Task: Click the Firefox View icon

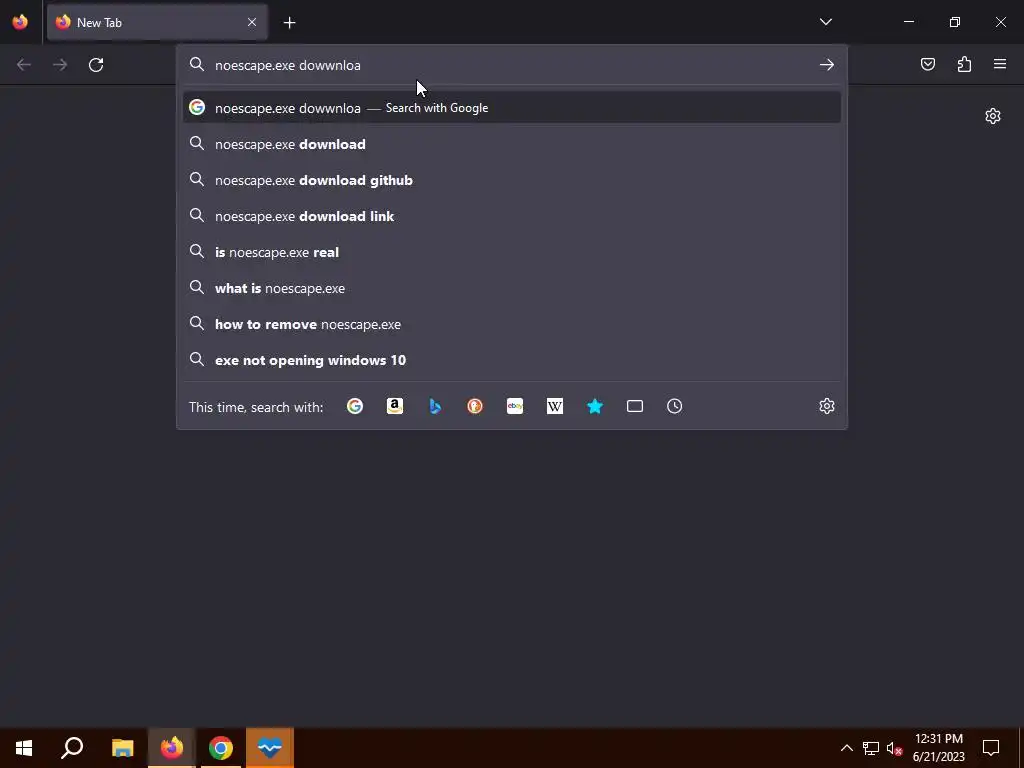Action: [20, 22]
